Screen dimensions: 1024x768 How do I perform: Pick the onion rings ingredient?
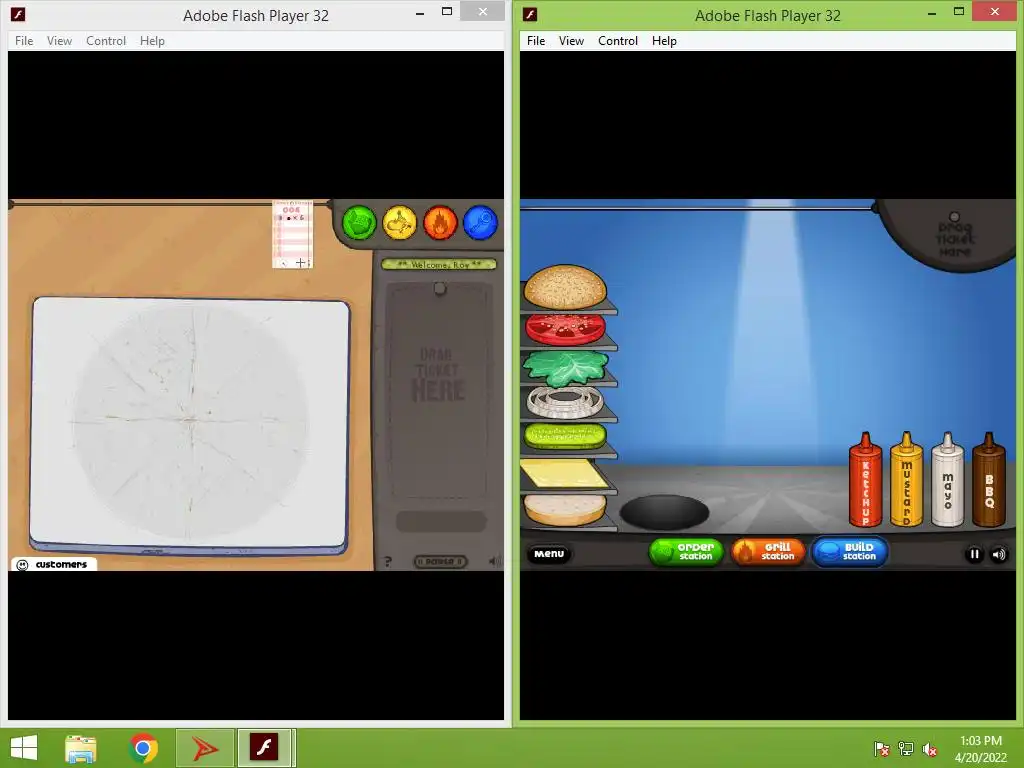[x=566, y=402]
